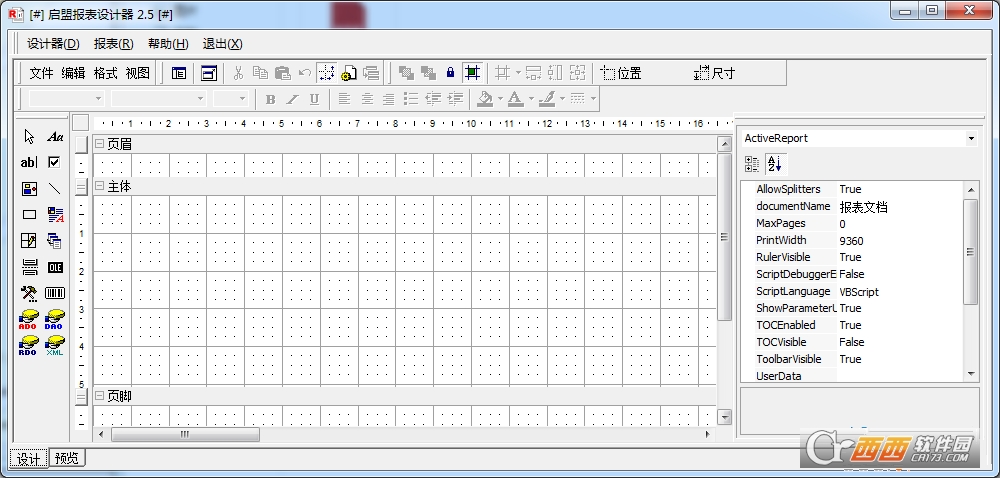Viewport: 1000px width, 478px height.
Task: Click the lock controls padlock icon
Action: tap(450, 73)
